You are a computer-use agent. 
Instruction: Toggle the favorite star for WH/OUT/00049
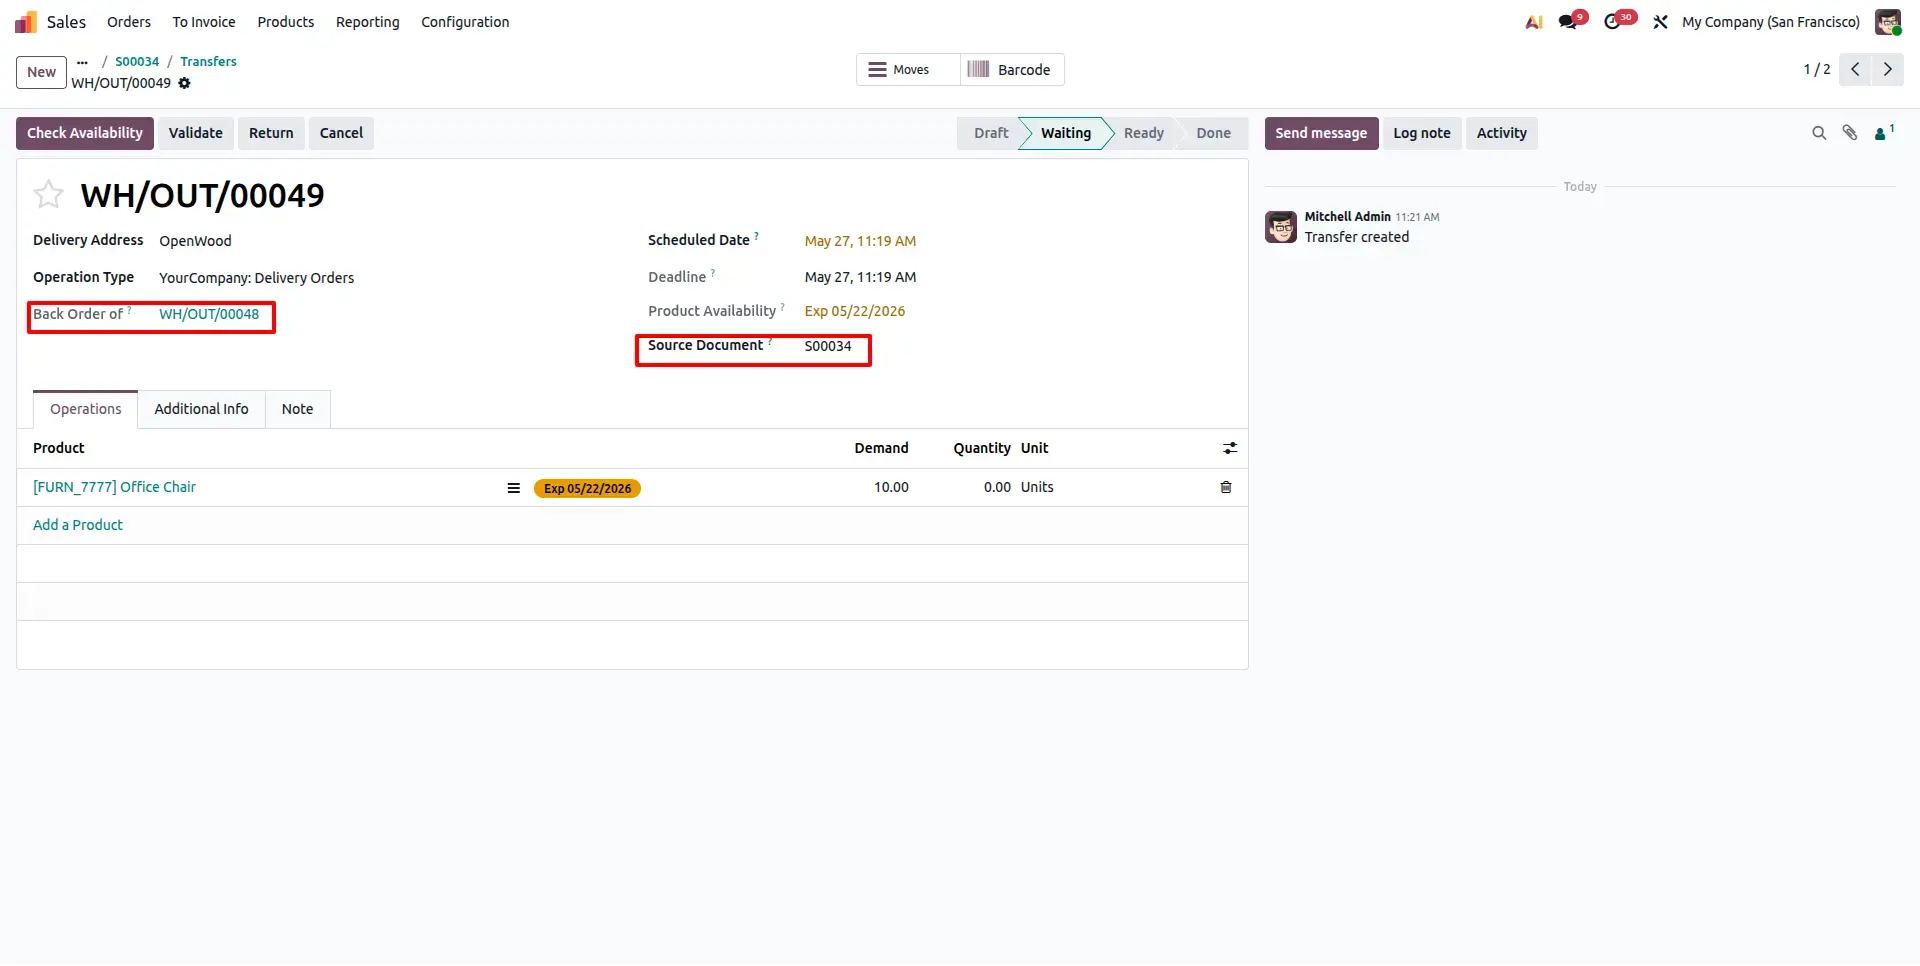pyautogui.click(x=48, y=194)
